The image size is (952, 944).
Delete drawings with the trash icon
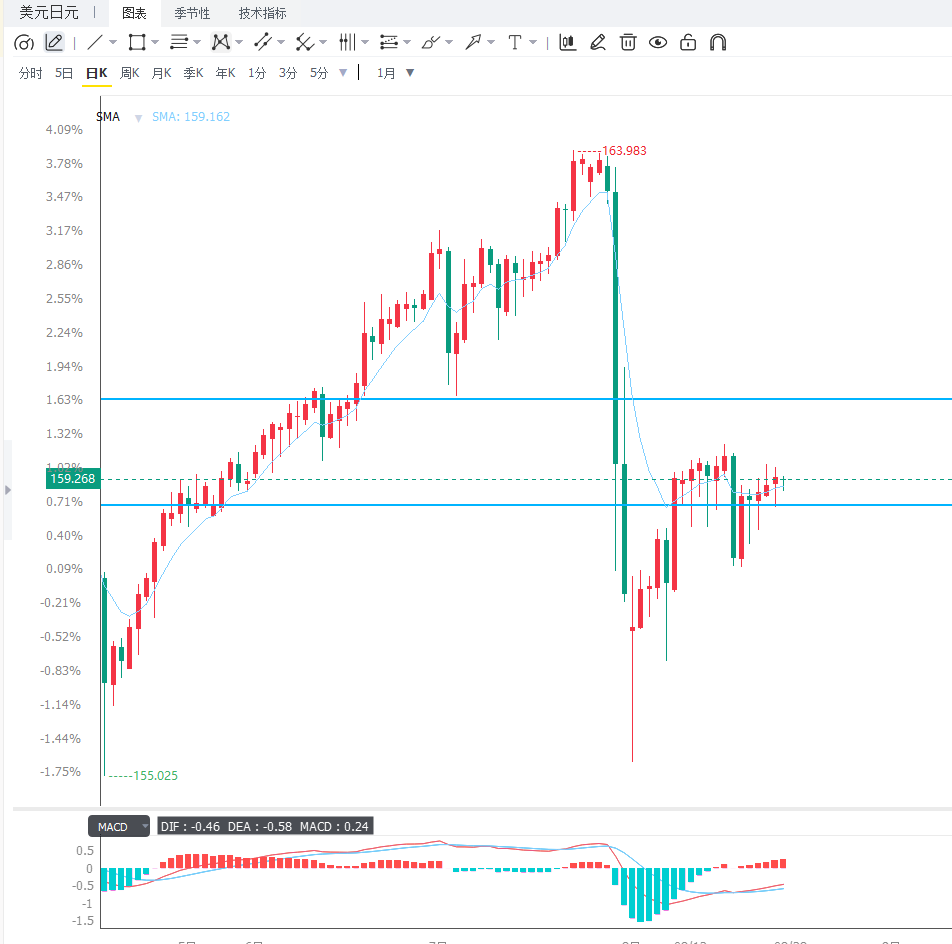coord(628,42)
